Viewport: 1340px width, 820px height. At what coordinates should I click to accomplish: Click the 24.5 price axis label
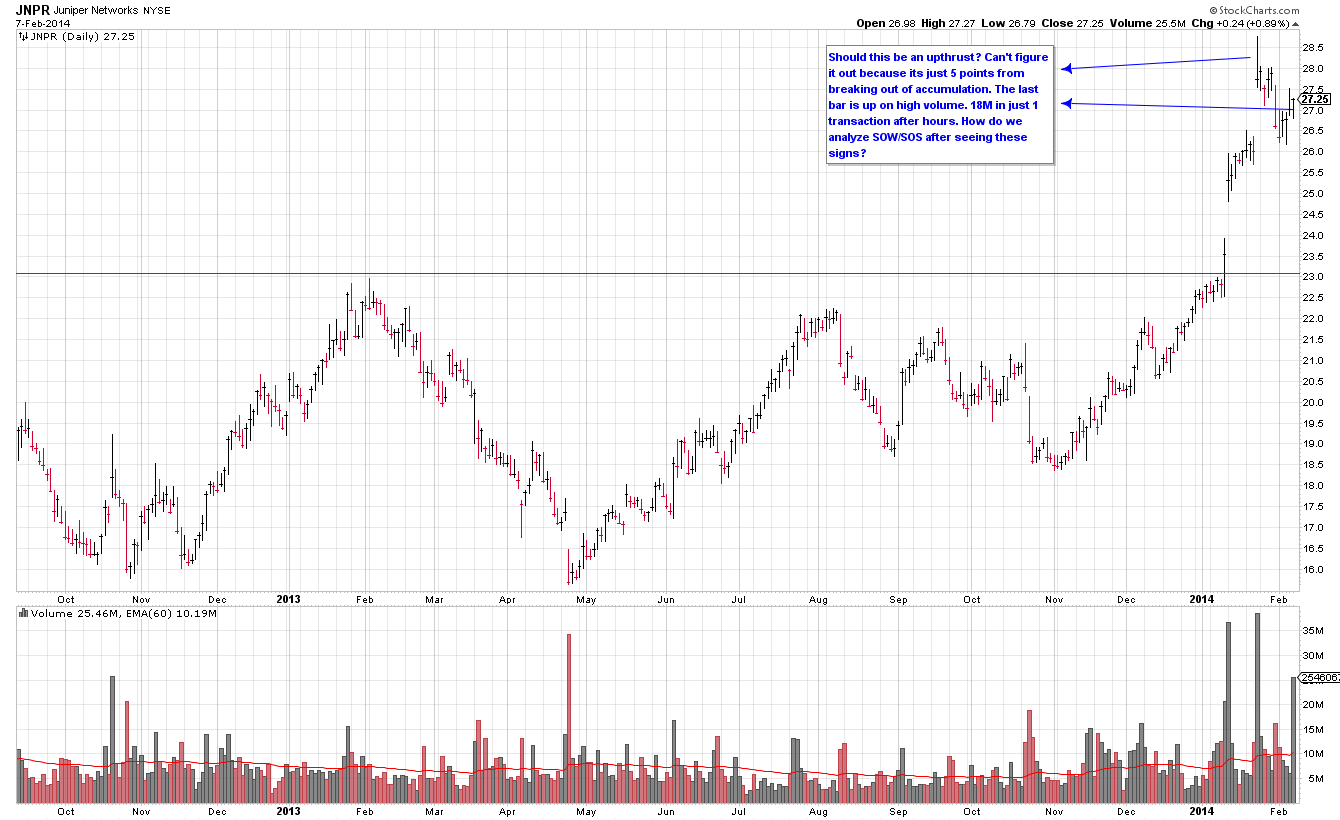point(1315,215)
